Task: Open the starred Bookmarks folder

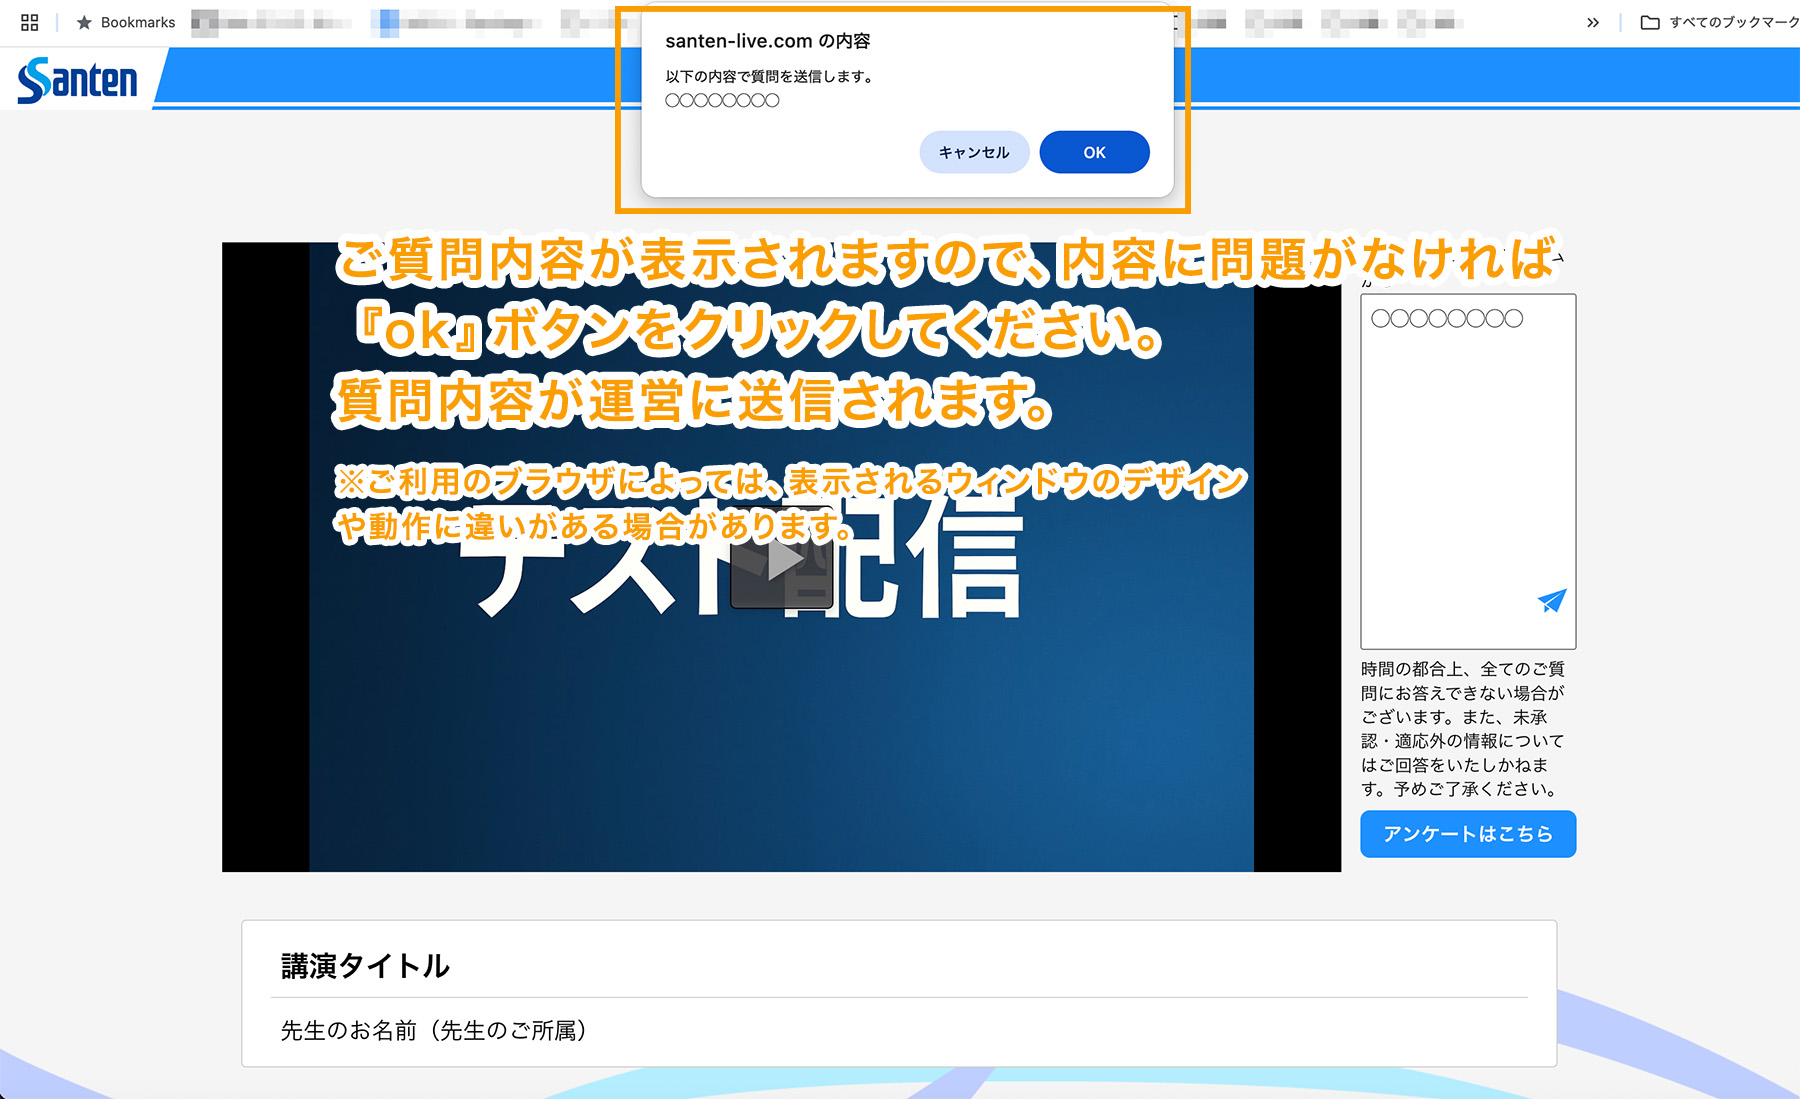Action: (x=126, y=22)
